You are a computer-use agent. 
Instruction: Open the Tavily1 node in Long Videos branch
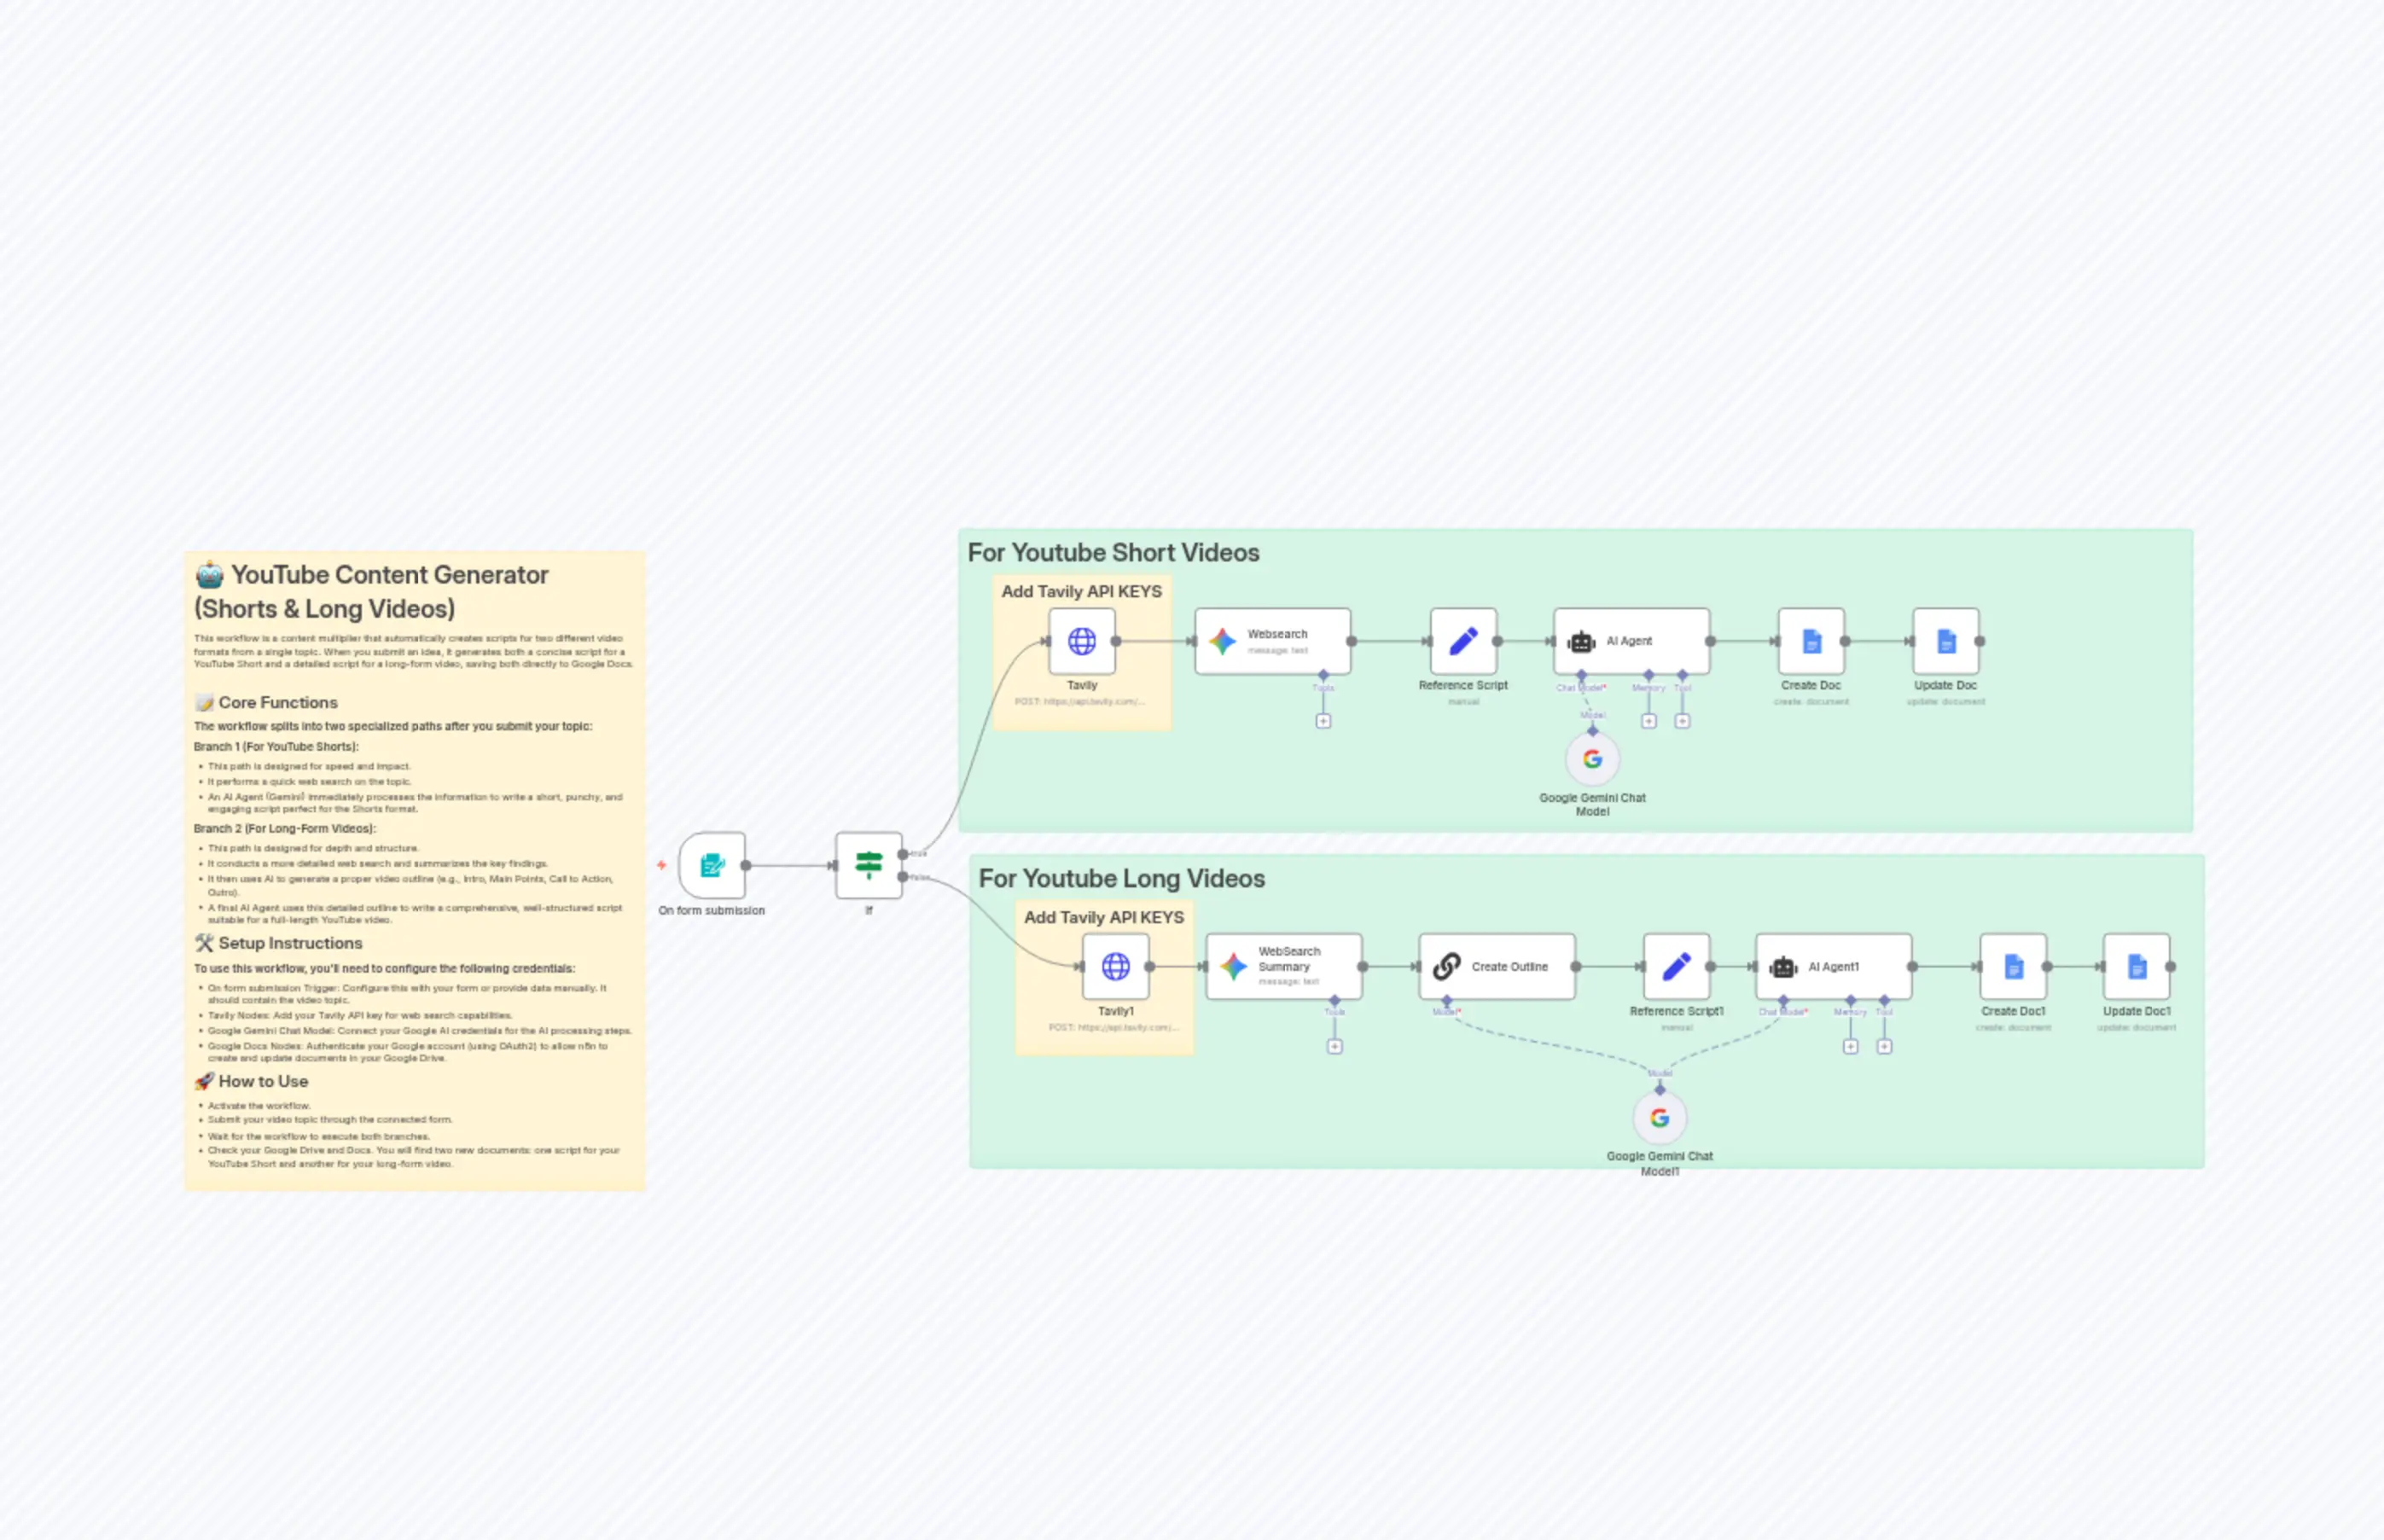[1115, 966]
